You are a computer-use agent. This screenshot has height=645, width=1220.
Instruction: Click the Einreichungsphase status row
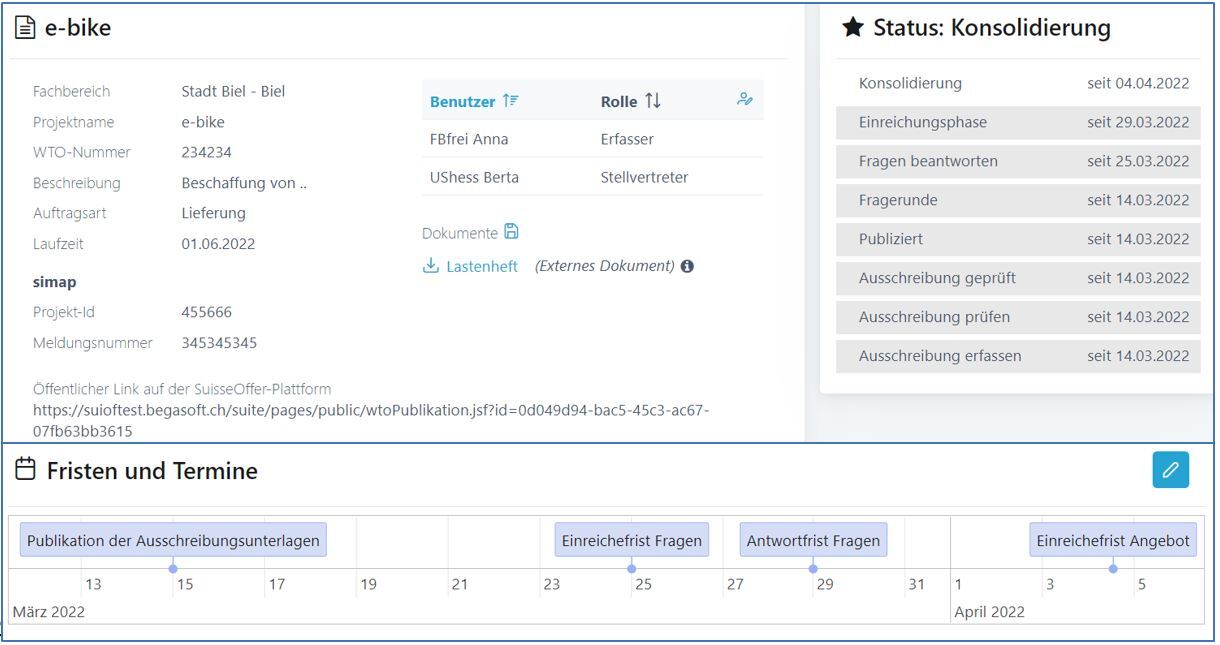[1018, 122]
